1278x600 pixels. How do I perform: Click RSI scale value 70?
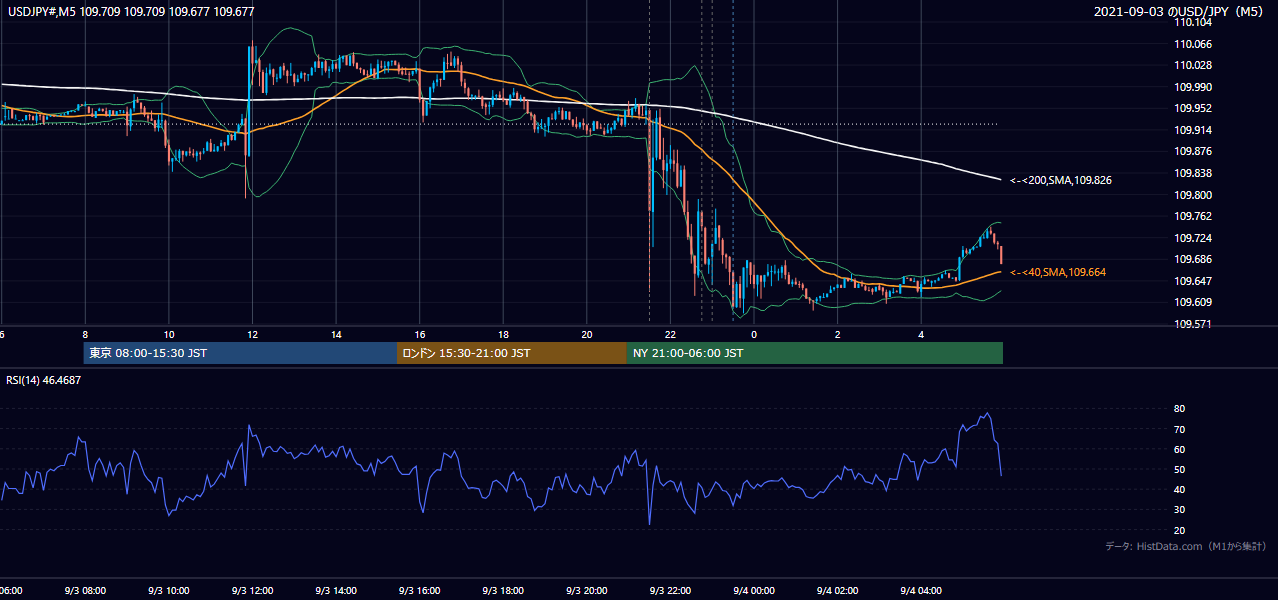(x=1179, y=429)
